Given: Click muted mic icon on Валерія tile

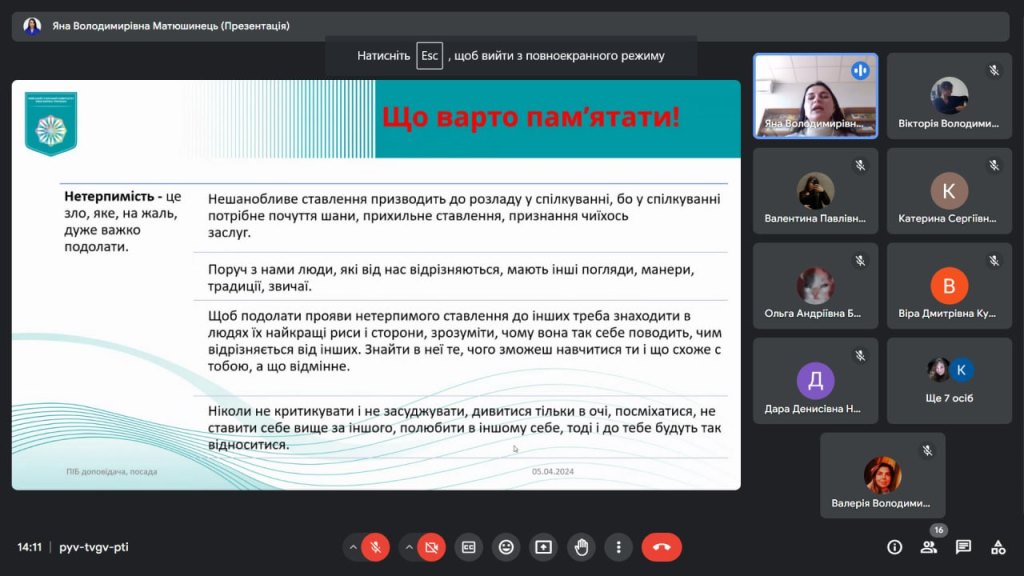Looking at the screenshot, I should pos(927,450).
